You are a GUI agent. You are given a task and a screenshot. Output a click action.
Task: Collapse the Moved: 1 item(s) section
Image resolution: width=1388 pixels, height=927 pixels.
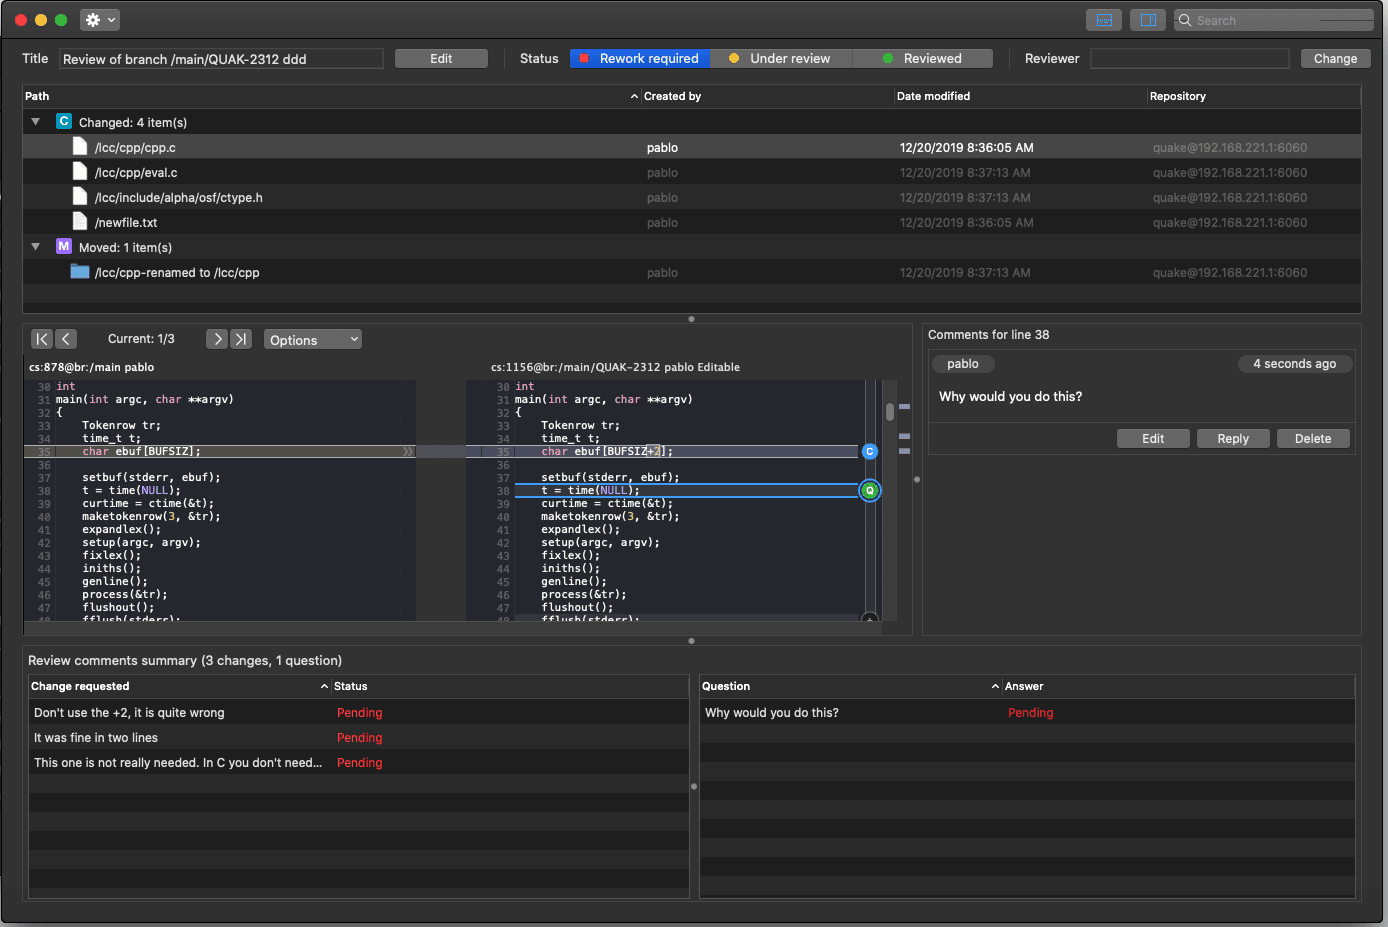pyautogui.click(x=35, y=246)
